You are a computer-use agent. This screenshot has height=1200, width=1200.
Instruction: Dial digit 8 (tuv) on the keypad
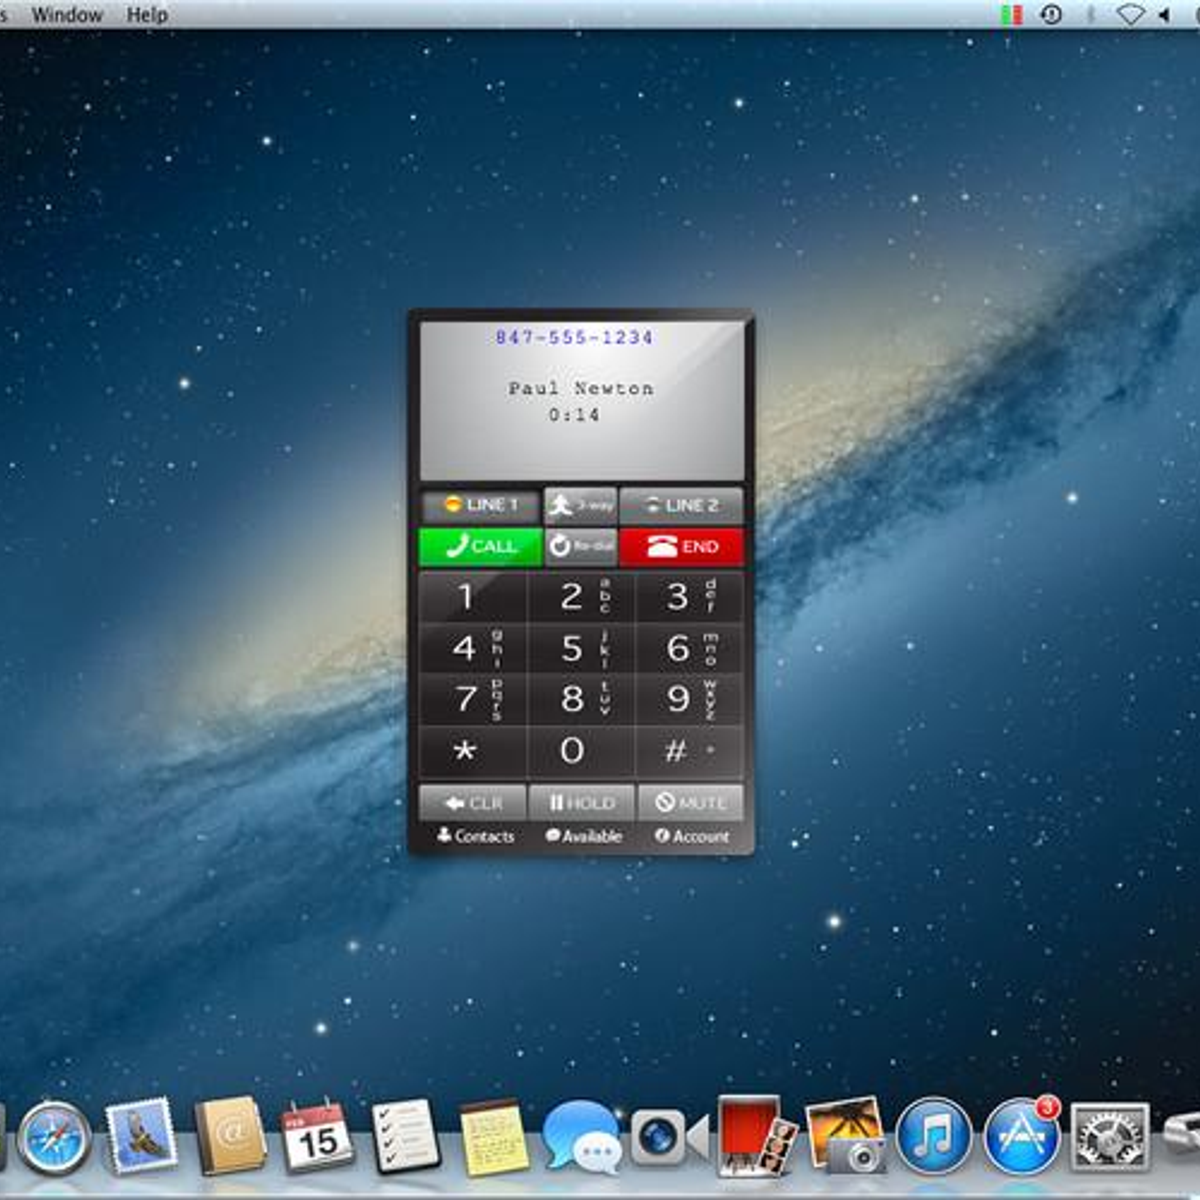point(581,699)
